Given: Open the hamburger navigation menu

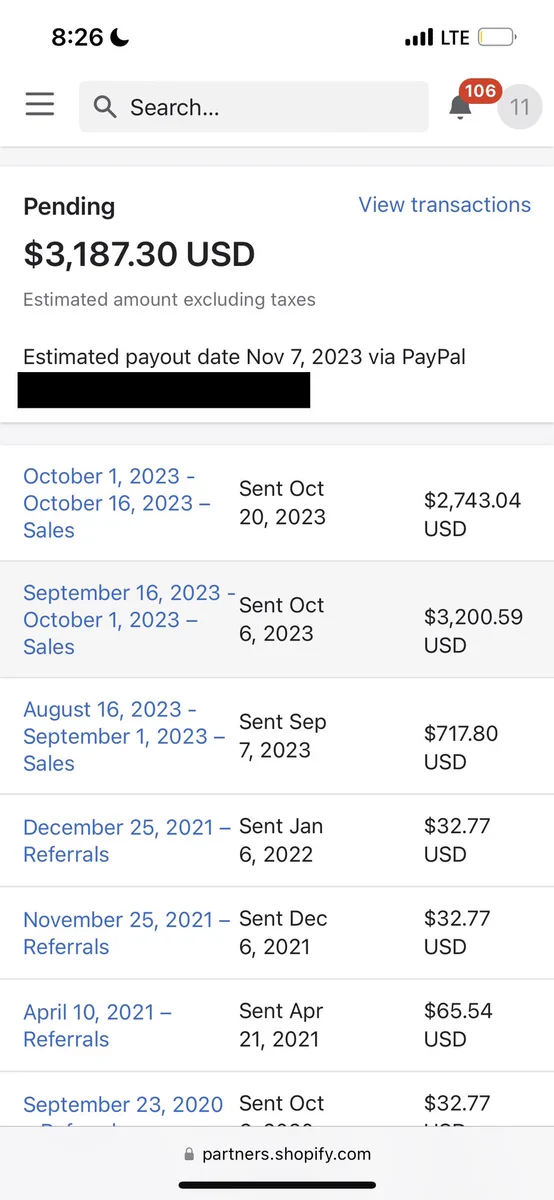Looking at the screenshot, I should tap(40, 105).
